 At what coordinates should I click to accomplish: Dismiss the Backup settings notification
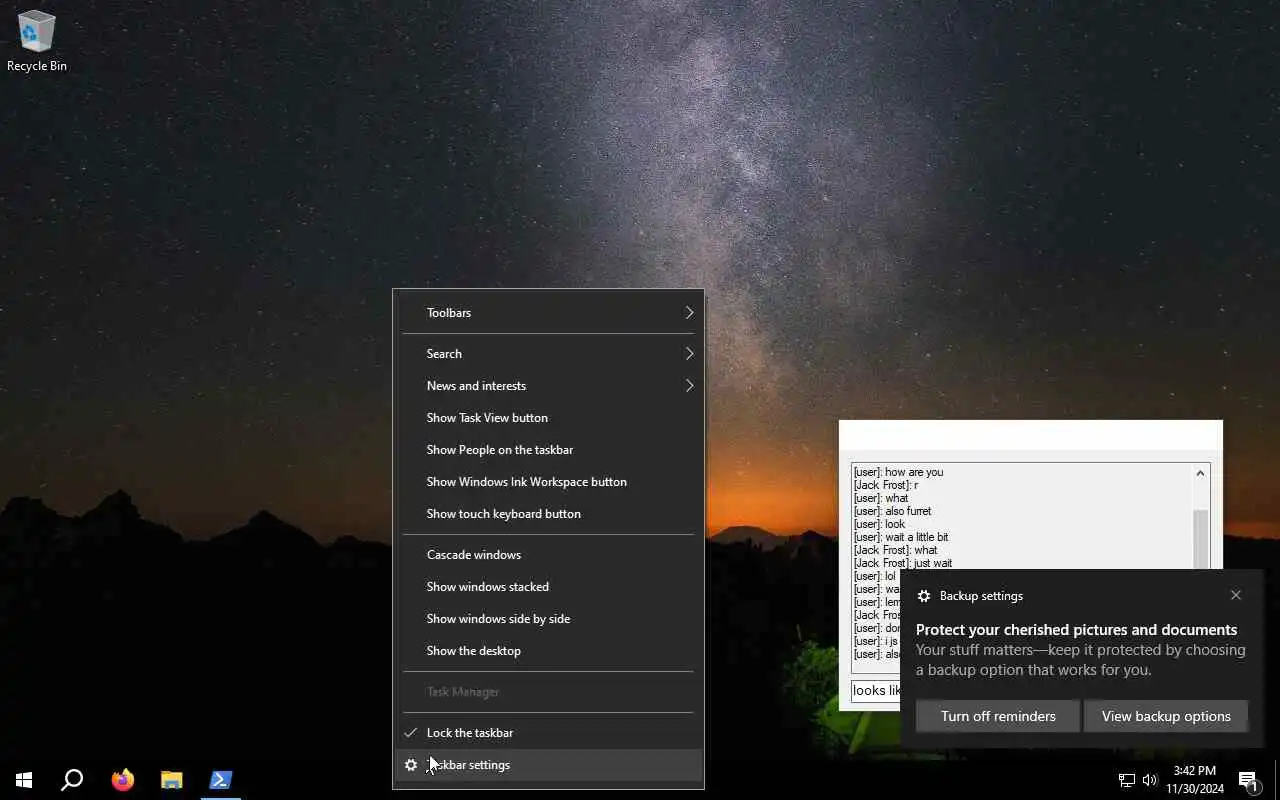pyautogui.click(x=1236, y=595)
